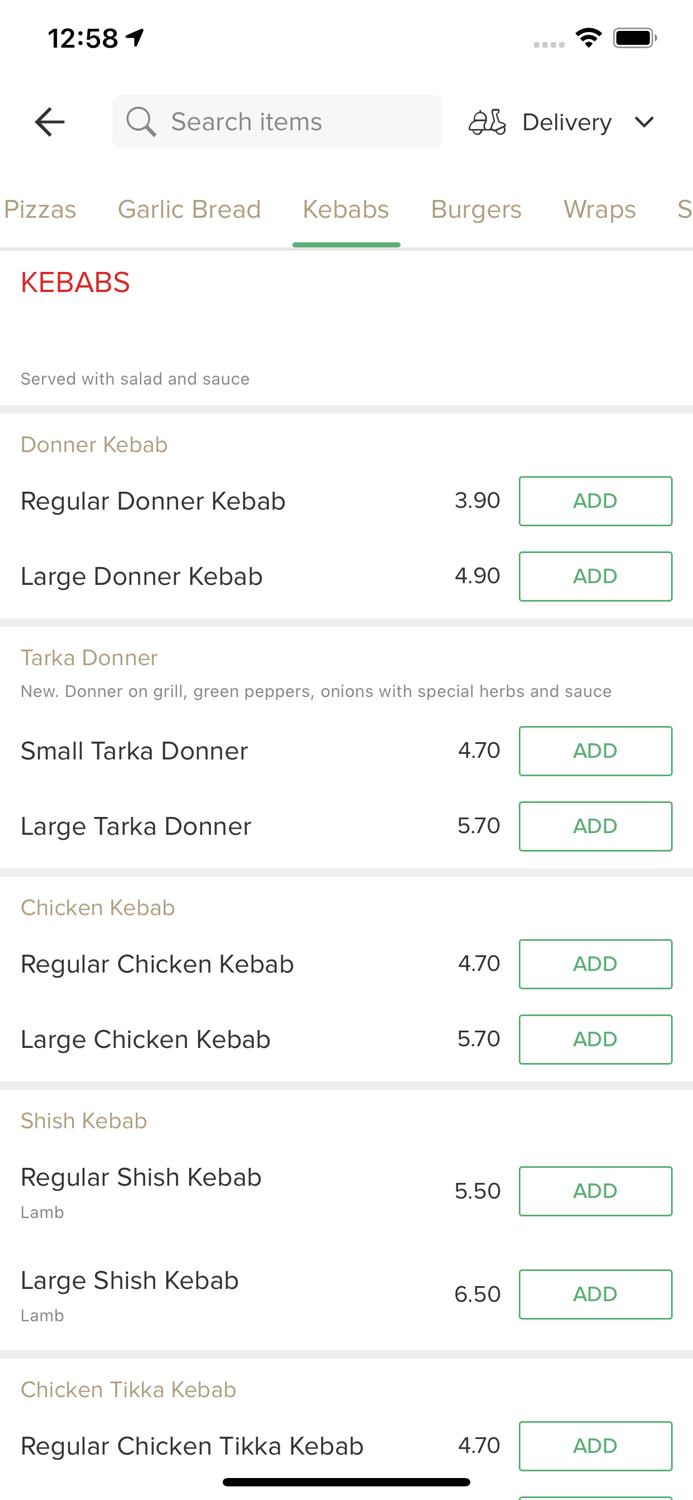Switch to the Pizzas tab
Image resolution: width=693 pixels, height=1500 pixels.
(x=40, y=210)
